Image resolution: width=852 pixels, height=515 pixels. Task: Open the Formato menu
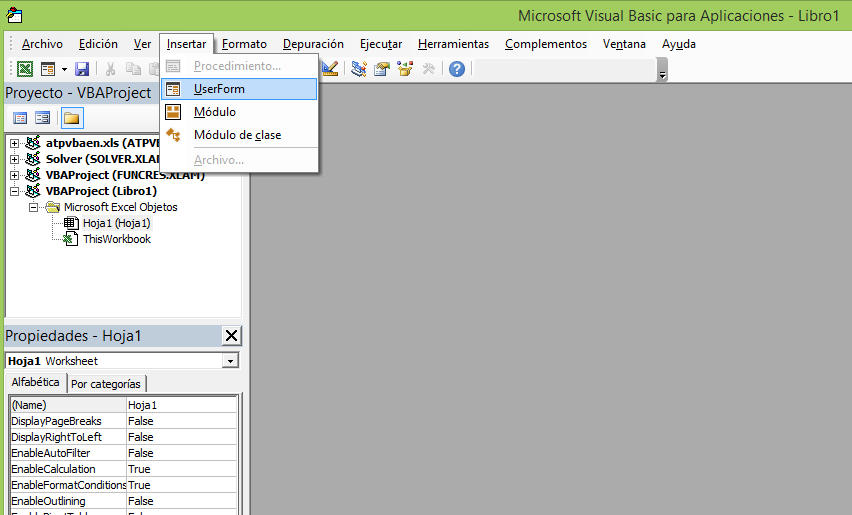245,44
